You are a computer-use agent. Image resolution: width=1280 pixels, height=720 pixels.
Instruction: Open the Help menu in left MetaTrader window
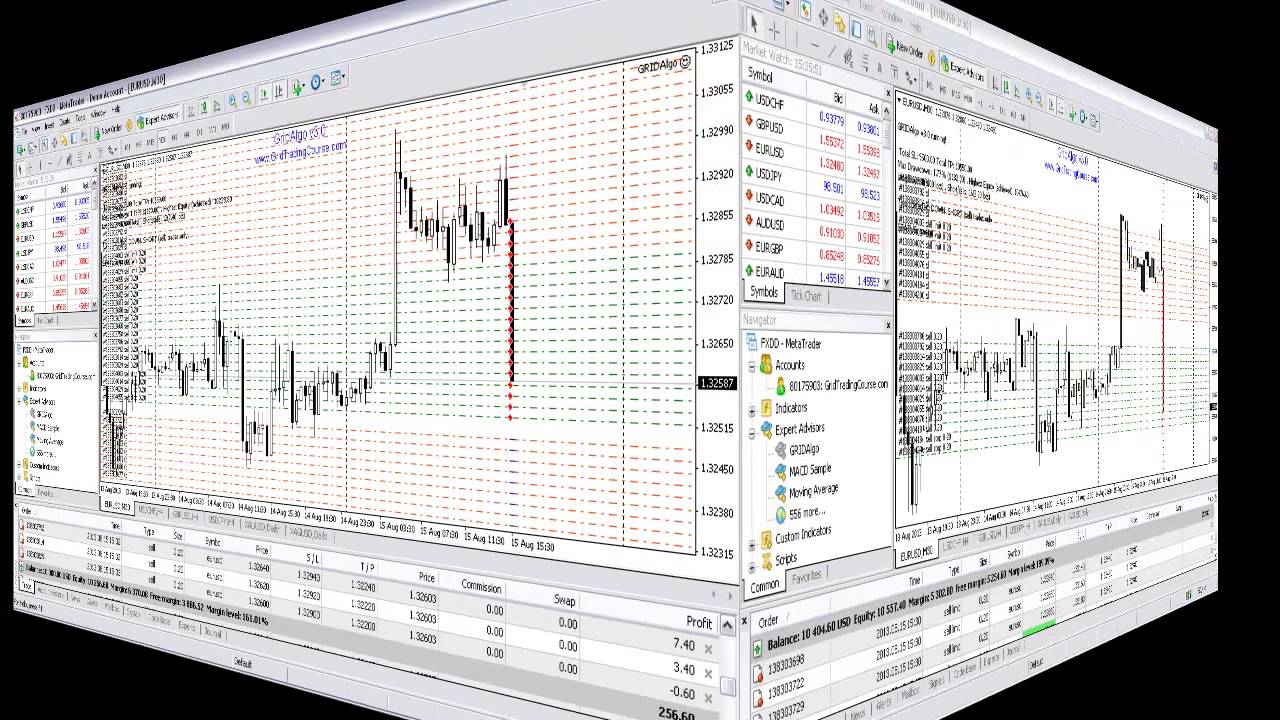click(116, 109)
